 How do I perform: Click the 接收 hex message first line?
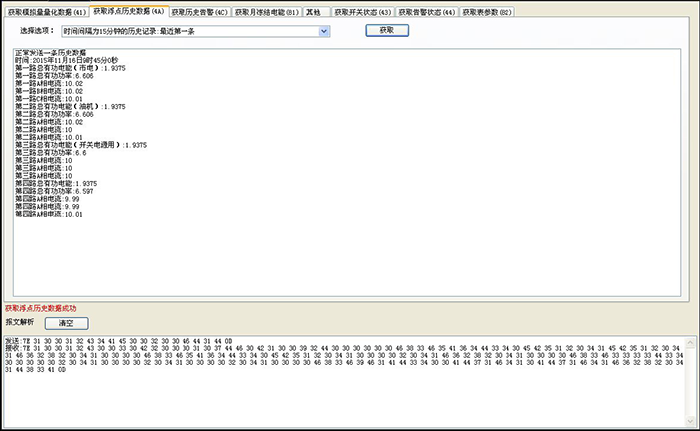pos(344,348)
